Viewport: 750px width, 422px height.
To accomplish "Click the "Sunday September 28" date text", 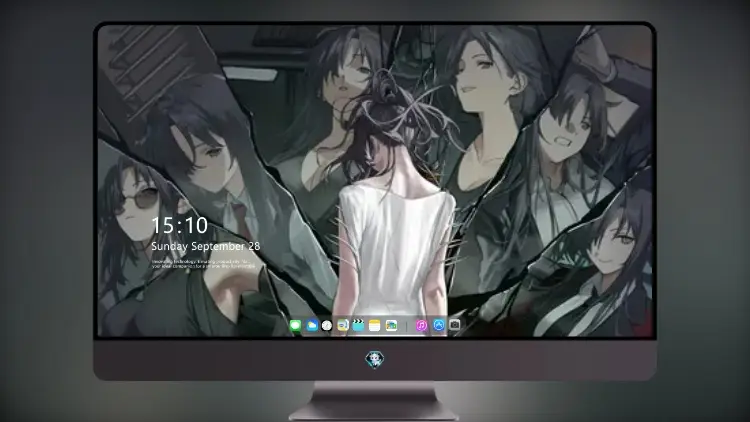I will [x=206, y=246].
